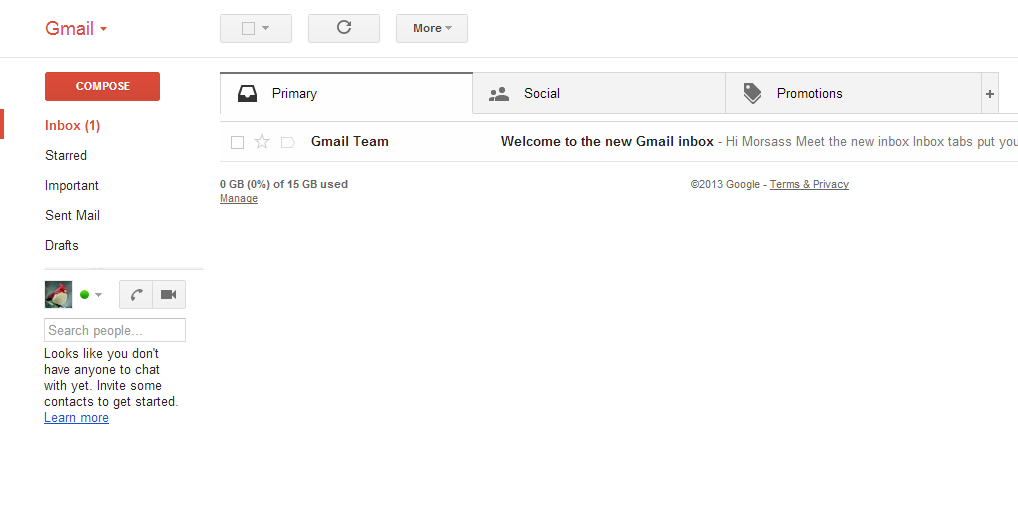
Task: Switch to the Social tab
Action: coord(599,94)
